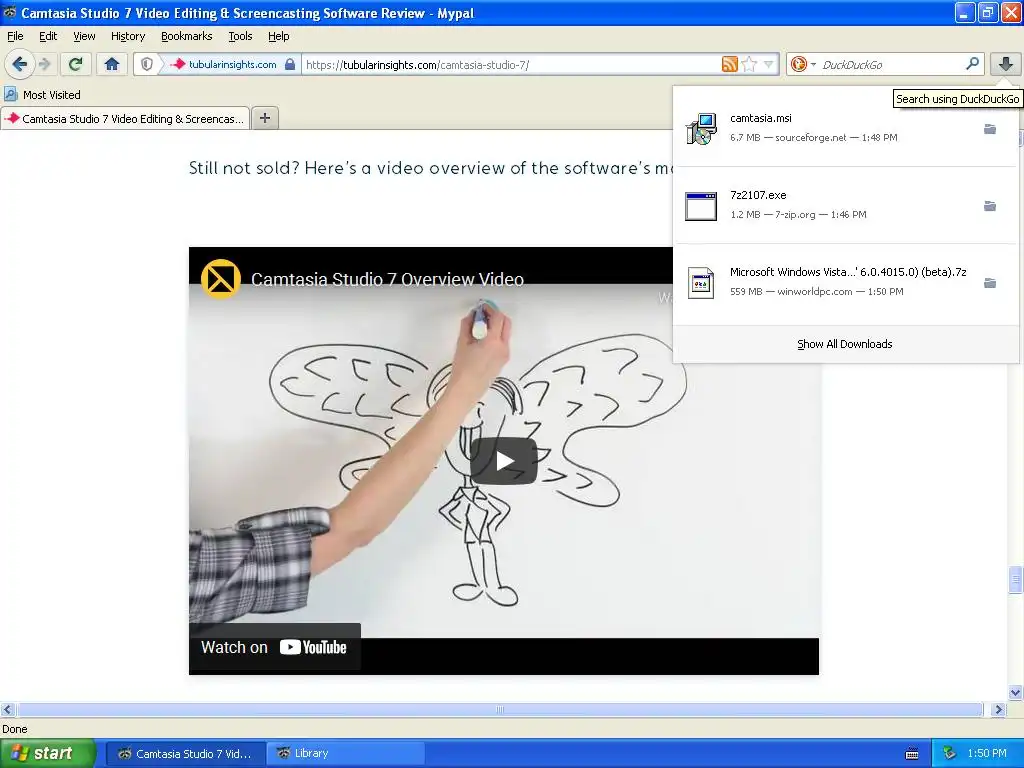Bookmark this page with the star
Image resolution: width=1024 pixels, height=768 pixels.
[749, 64]
